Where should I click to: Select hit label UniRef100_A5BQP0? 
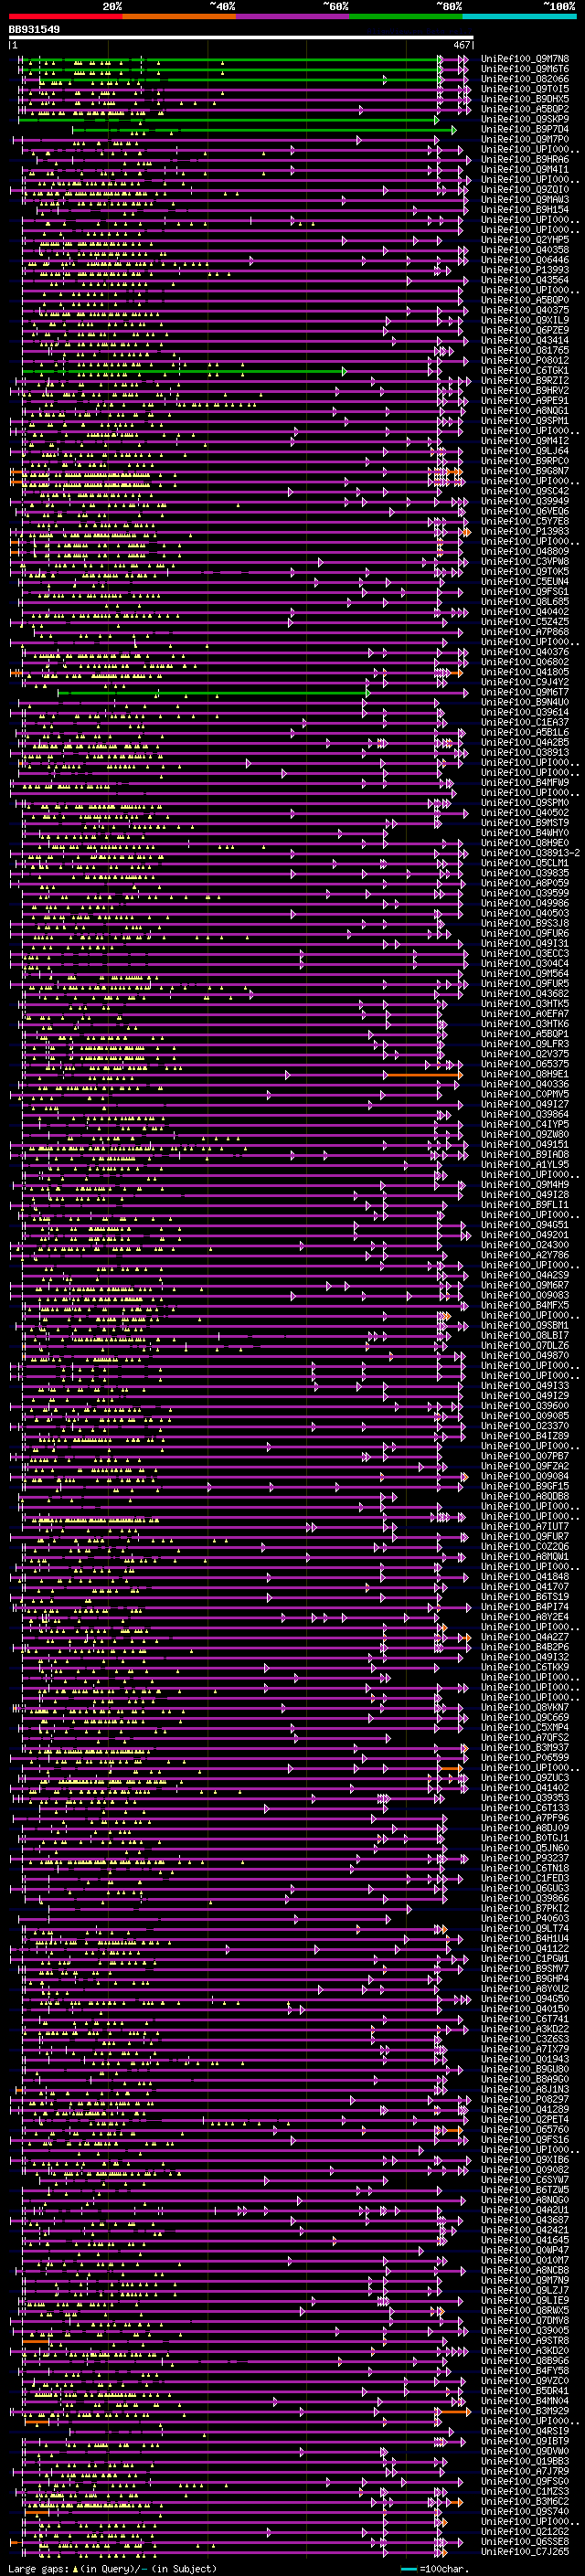[525, 300]
